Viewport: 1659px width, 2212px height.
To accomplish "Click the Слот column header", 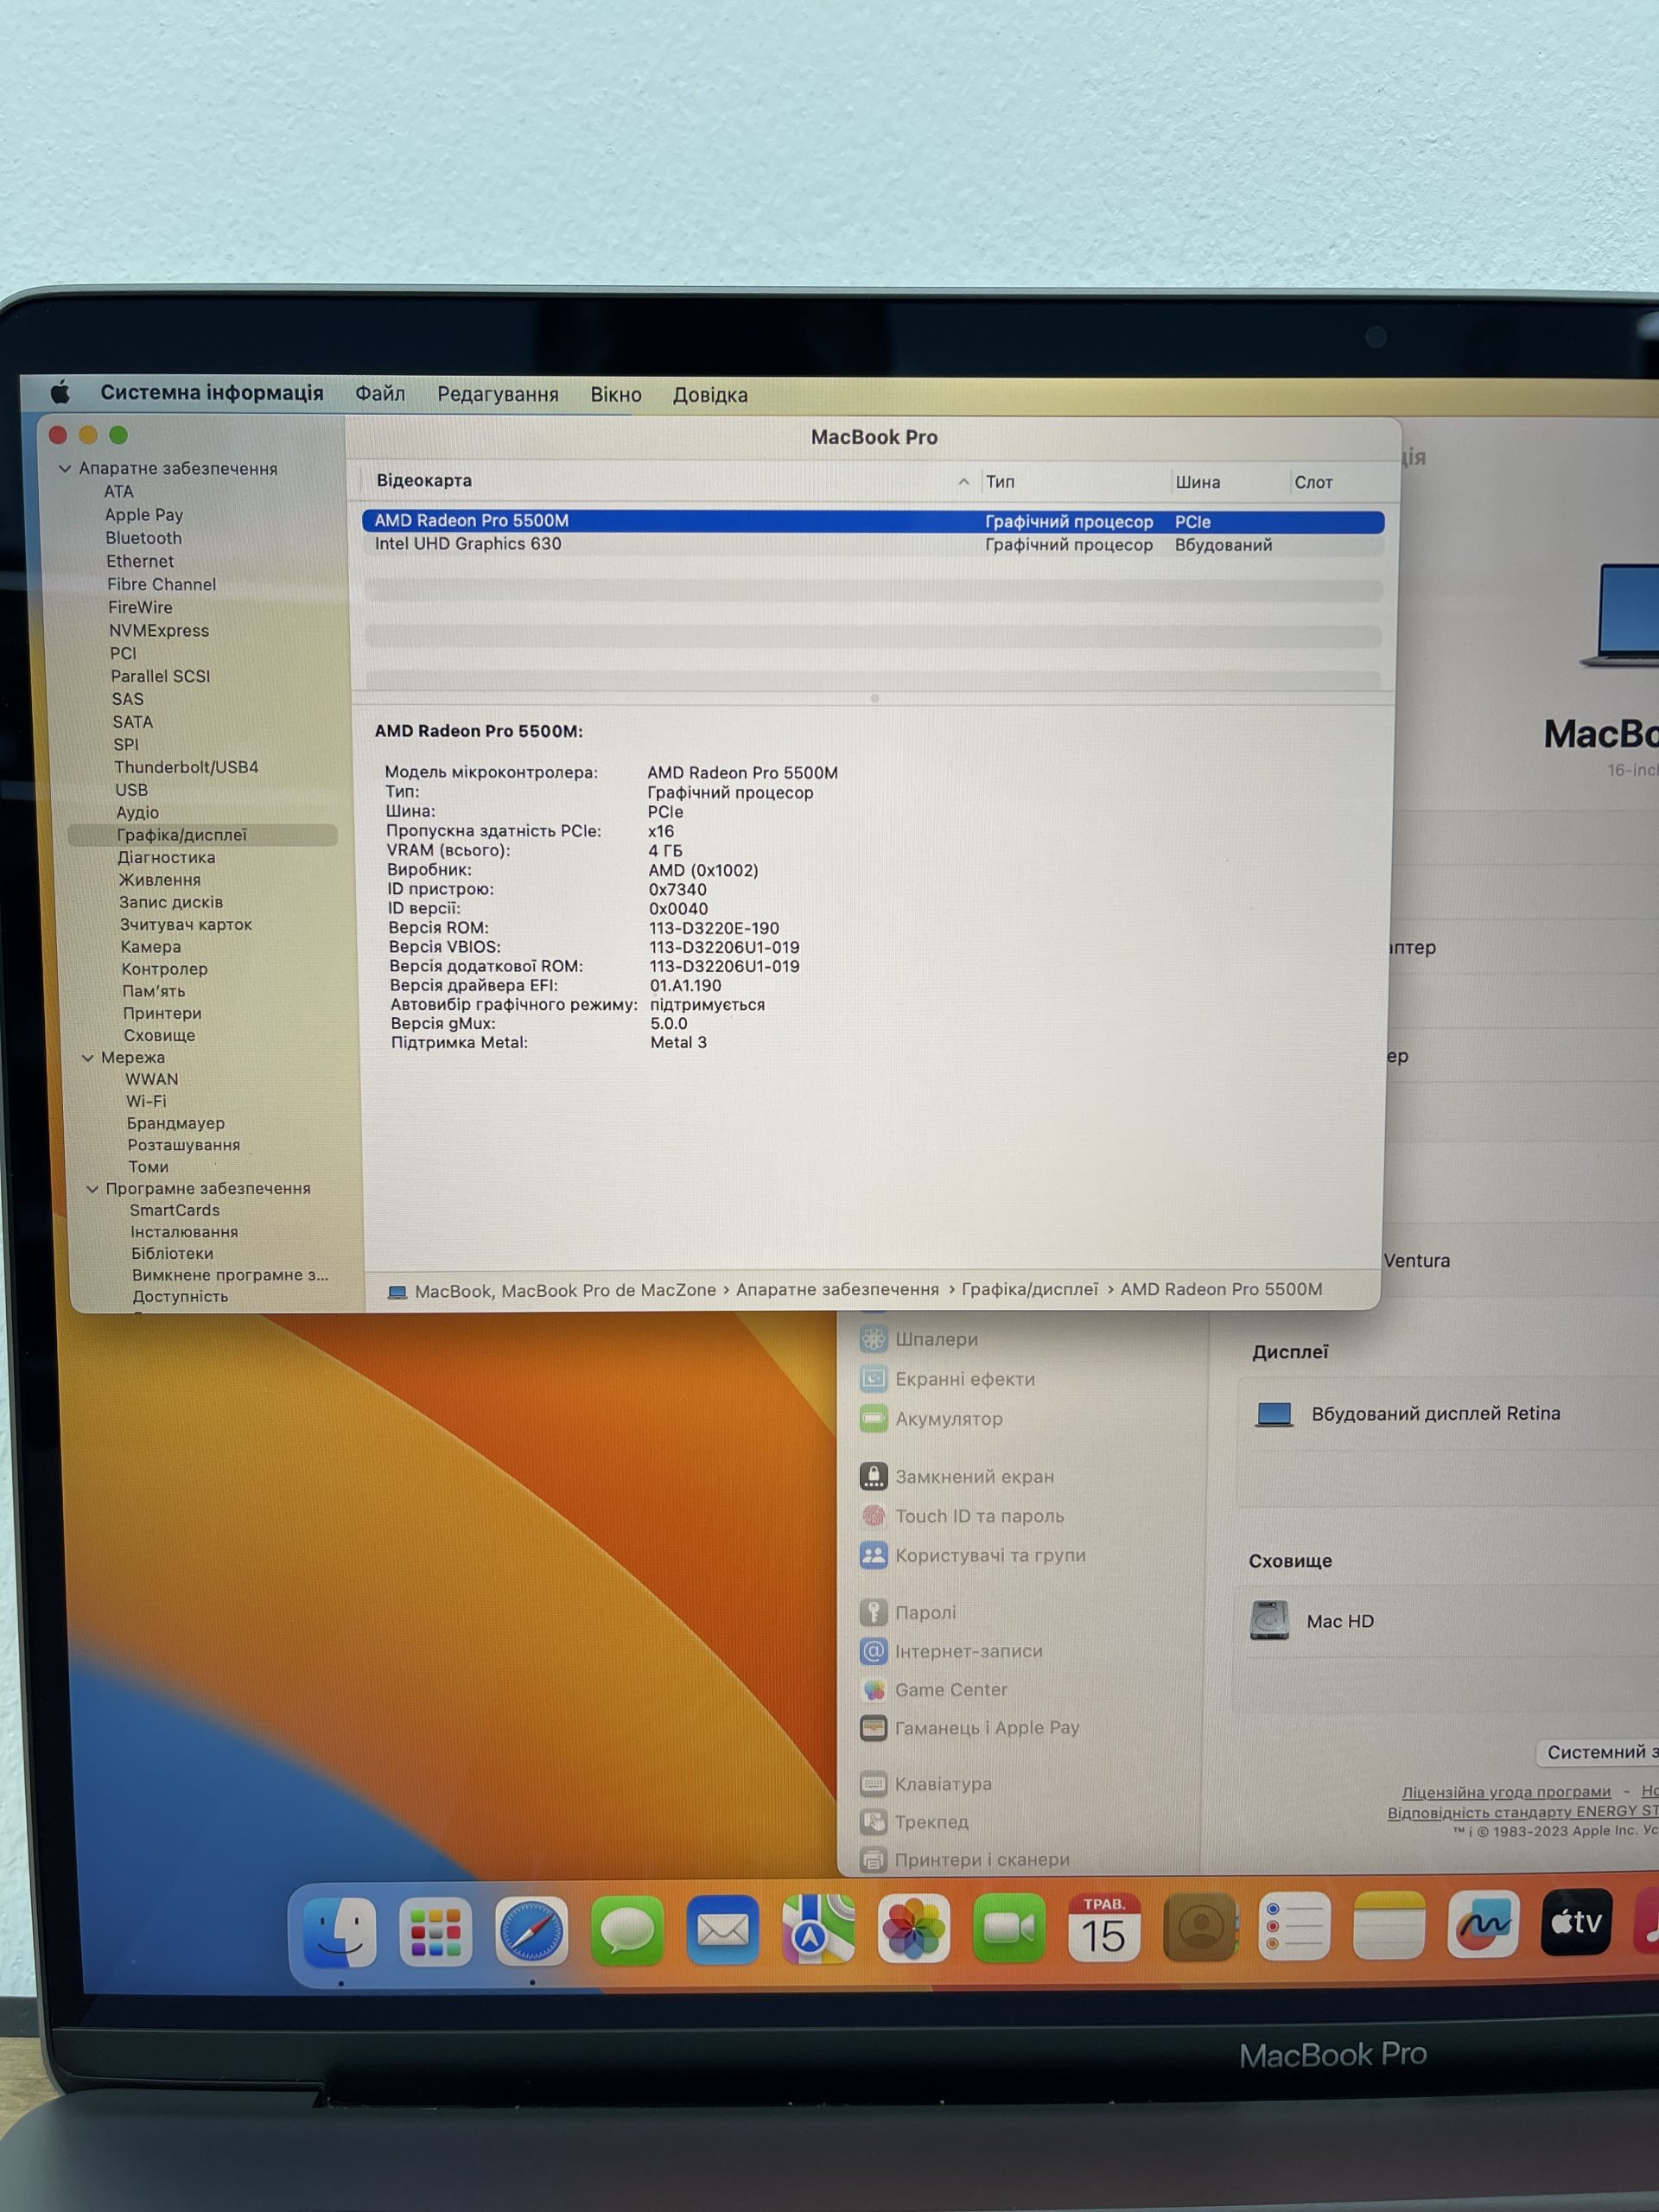I will [x=1313, y=482].
